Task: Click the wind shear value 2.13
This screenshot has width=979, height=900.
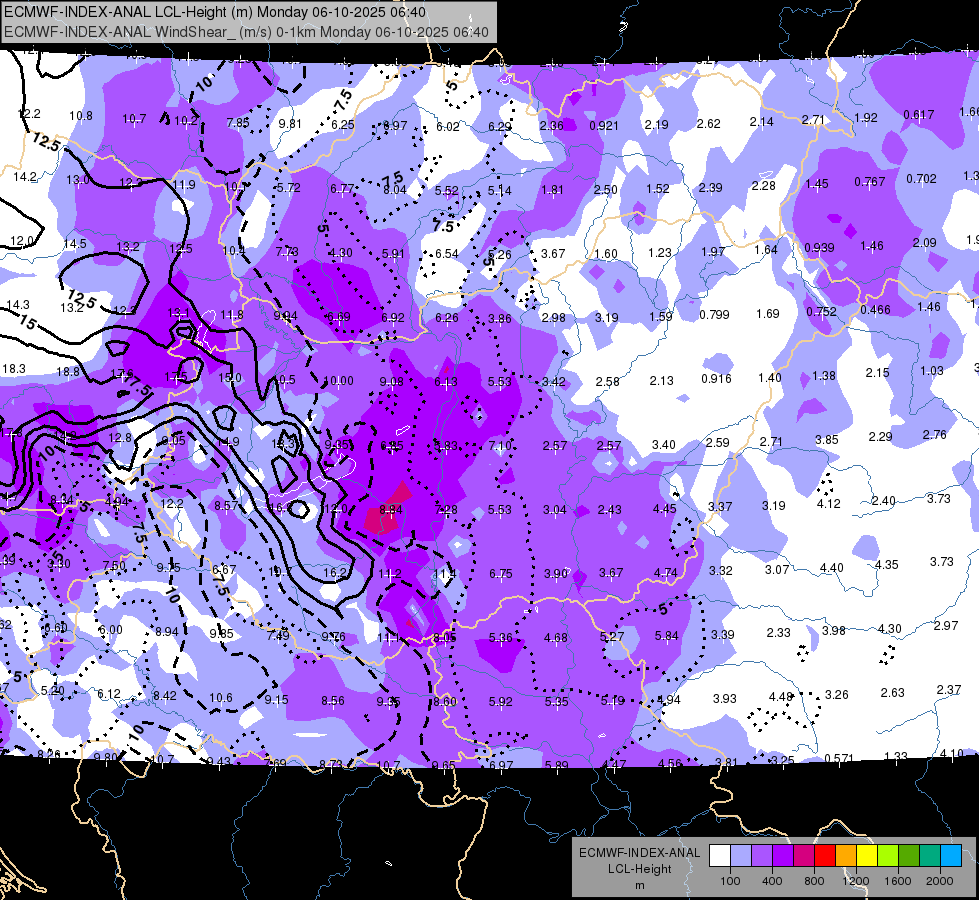Action: [662, 381]
